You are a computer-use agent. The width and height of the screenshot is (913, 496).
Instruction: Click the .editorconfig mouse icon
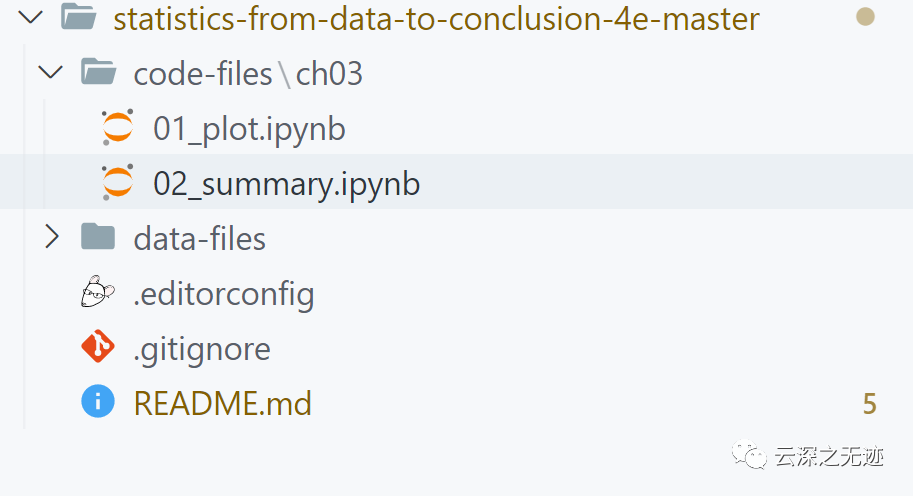point(98,293)
